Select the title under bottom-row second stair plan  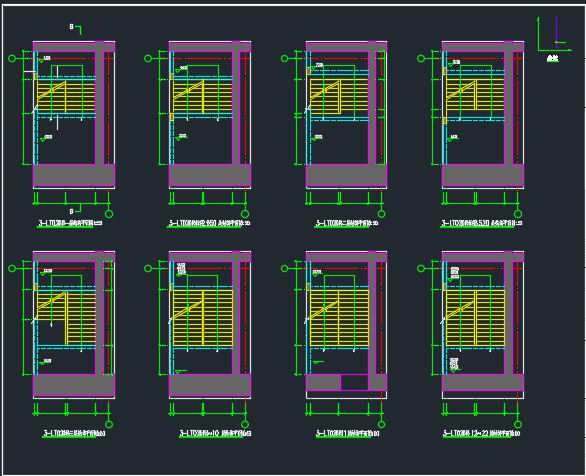click(x=215, y=433)
